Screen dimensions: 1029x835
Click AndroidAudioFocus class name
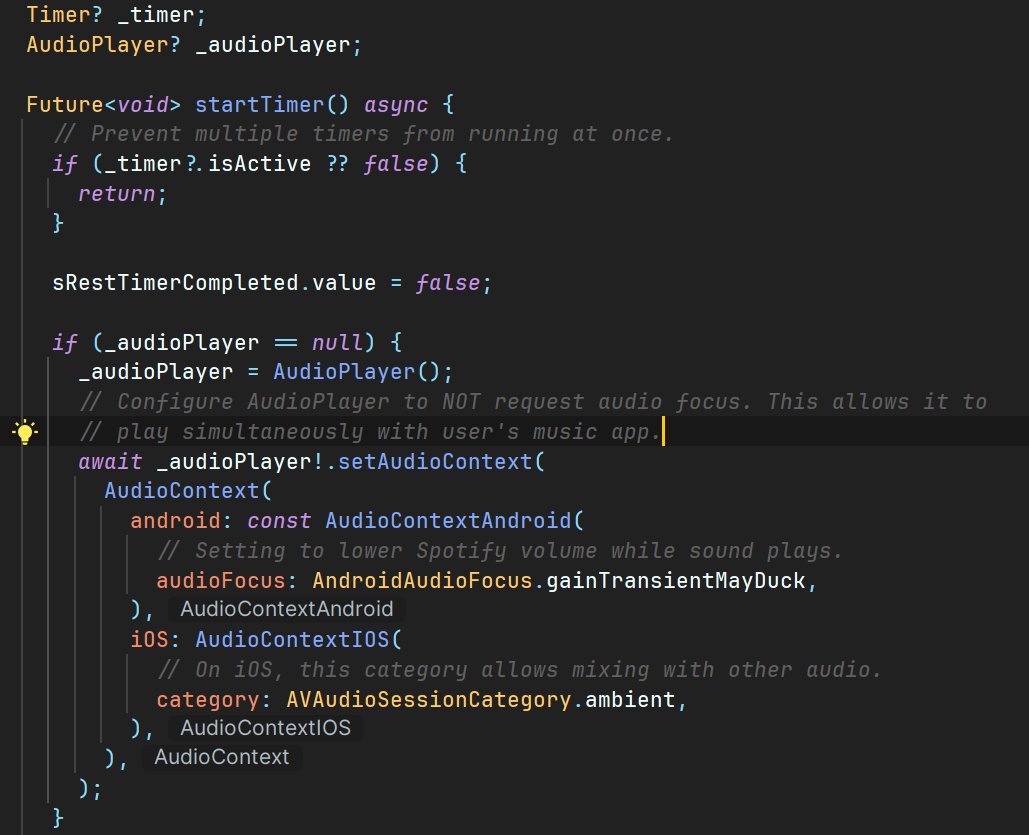(422, 581)
